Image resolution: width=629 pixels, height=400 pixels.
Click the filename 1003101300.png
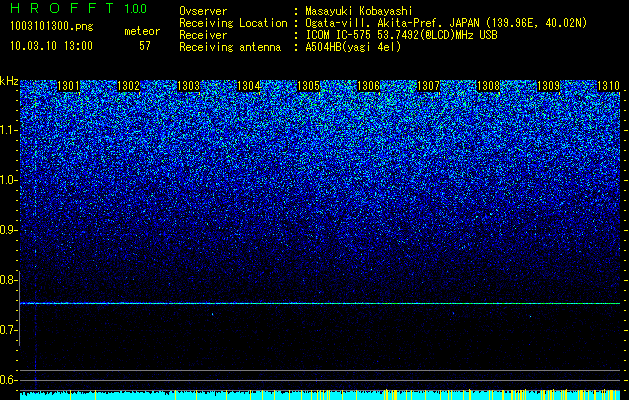pyautogui.click(x=52, y=27)
